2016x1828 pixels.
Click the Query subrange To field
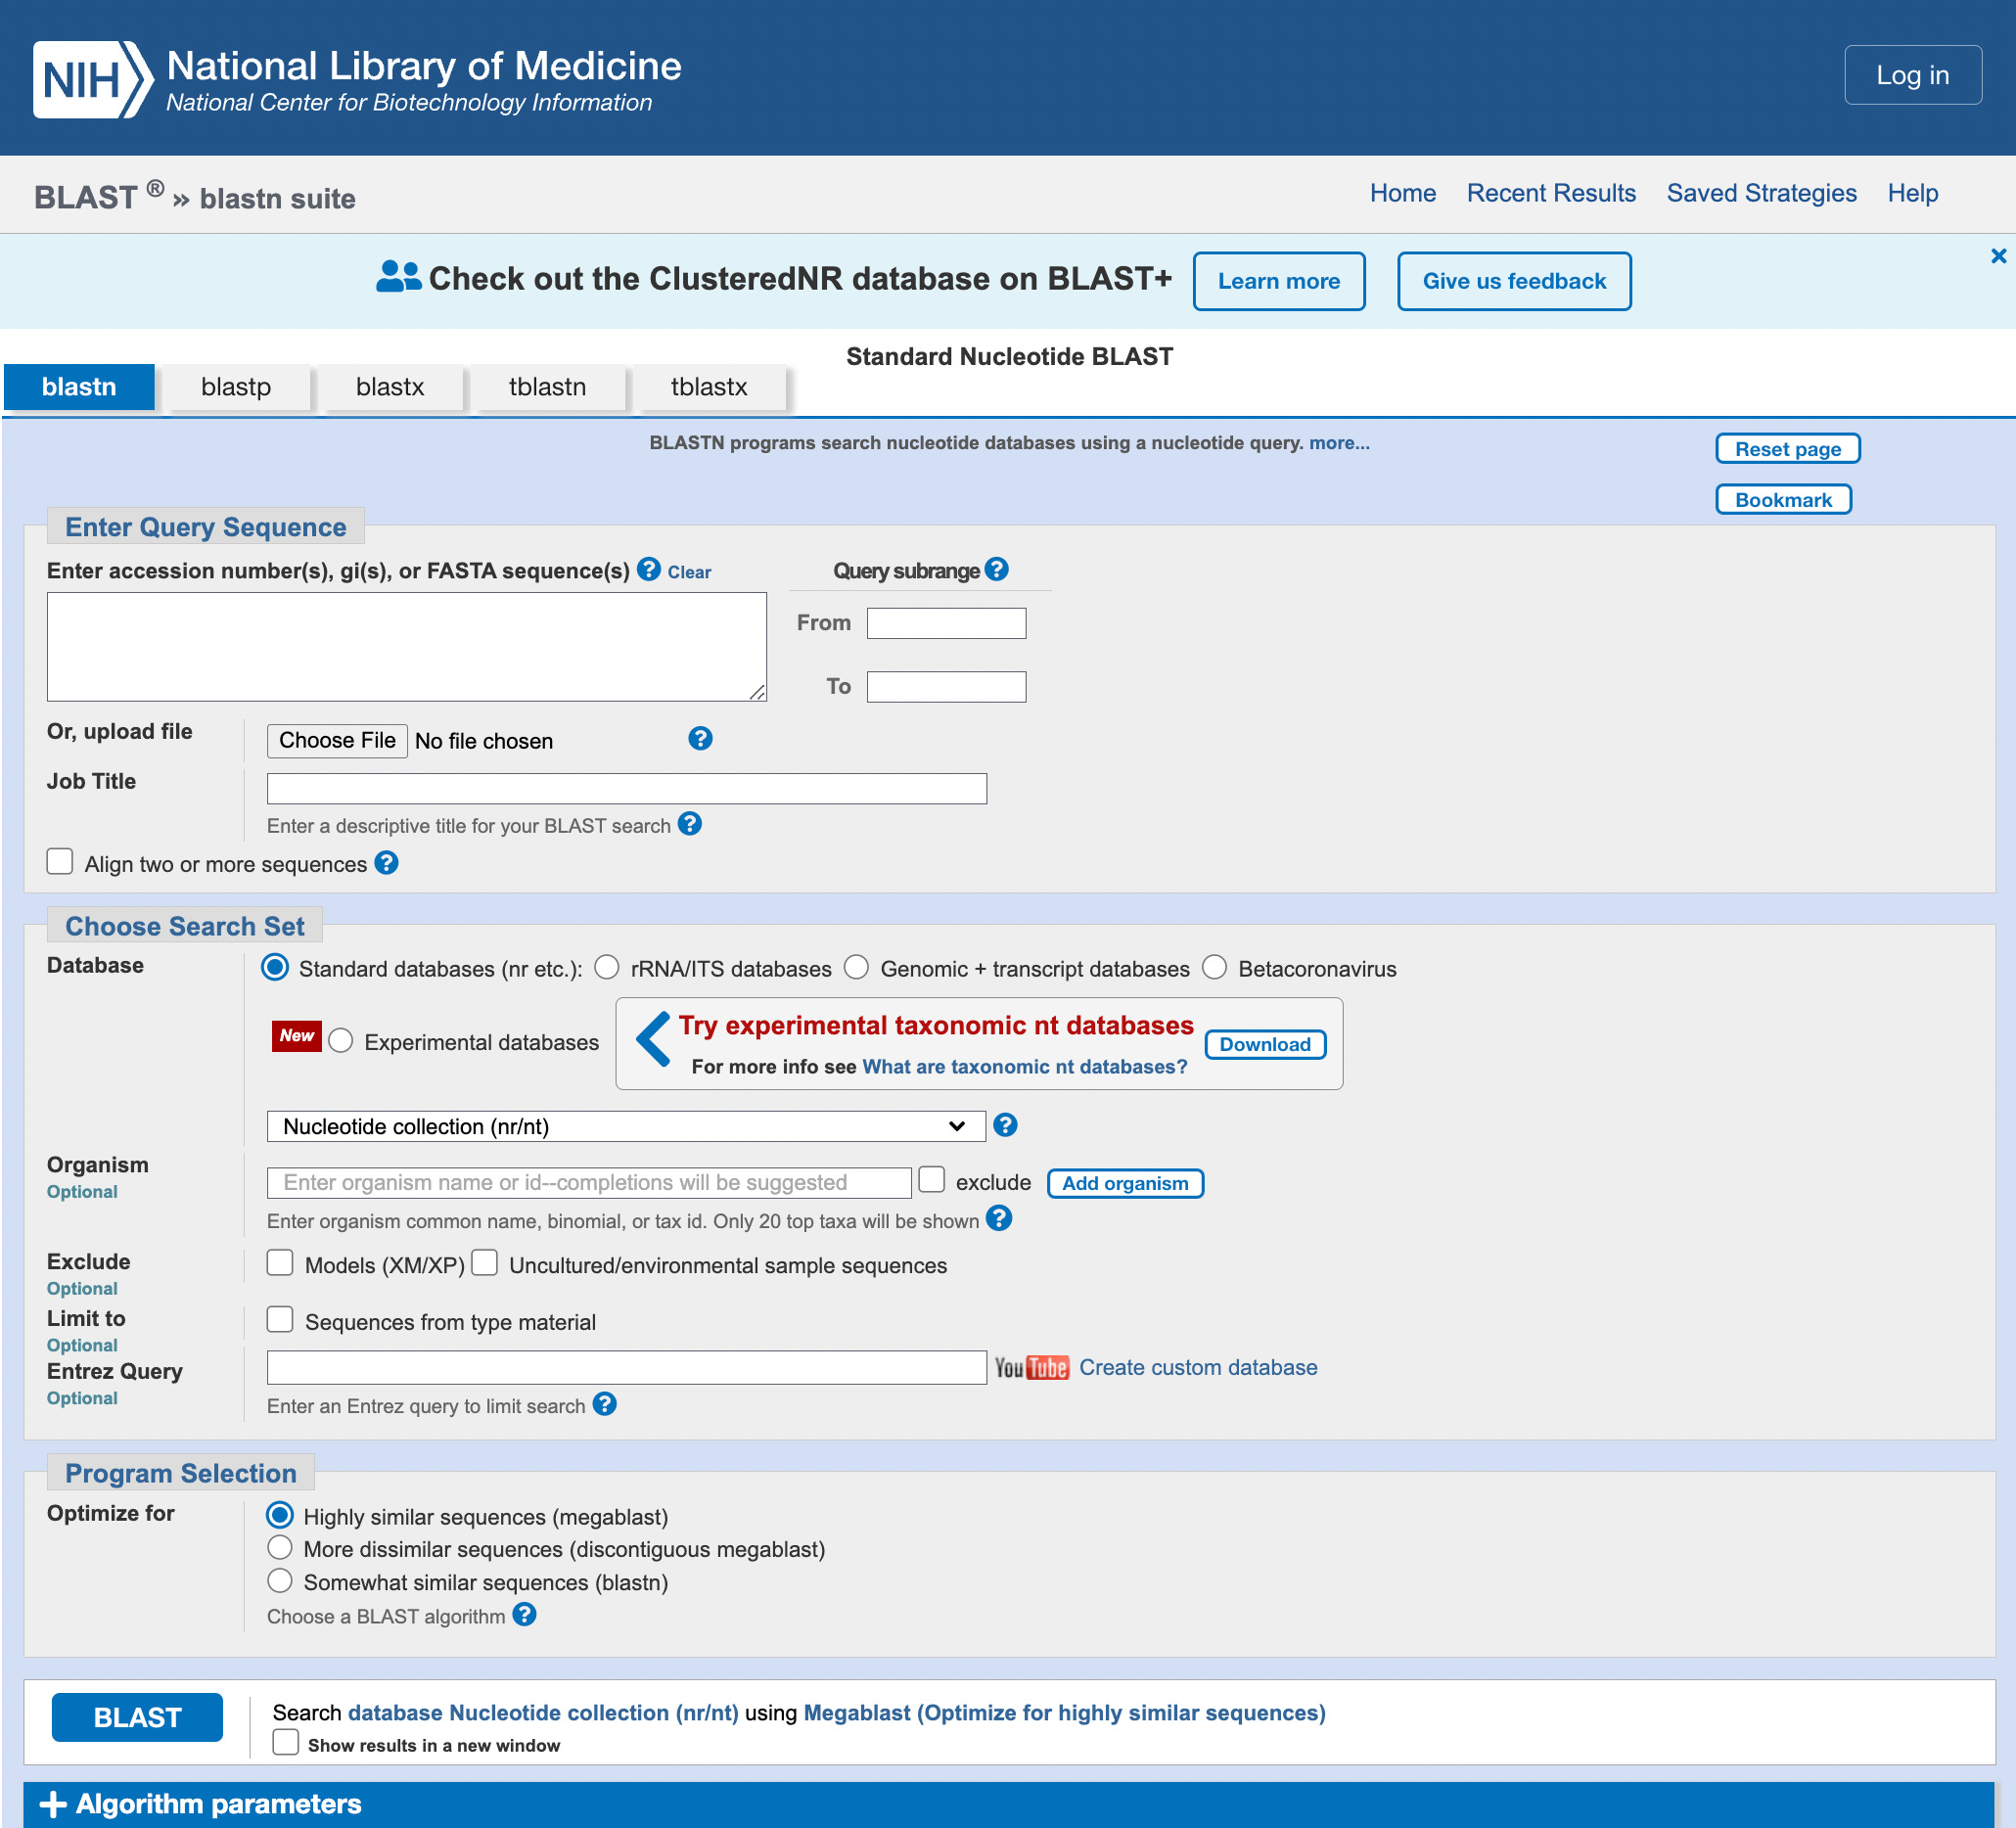(x=946, y=687)
